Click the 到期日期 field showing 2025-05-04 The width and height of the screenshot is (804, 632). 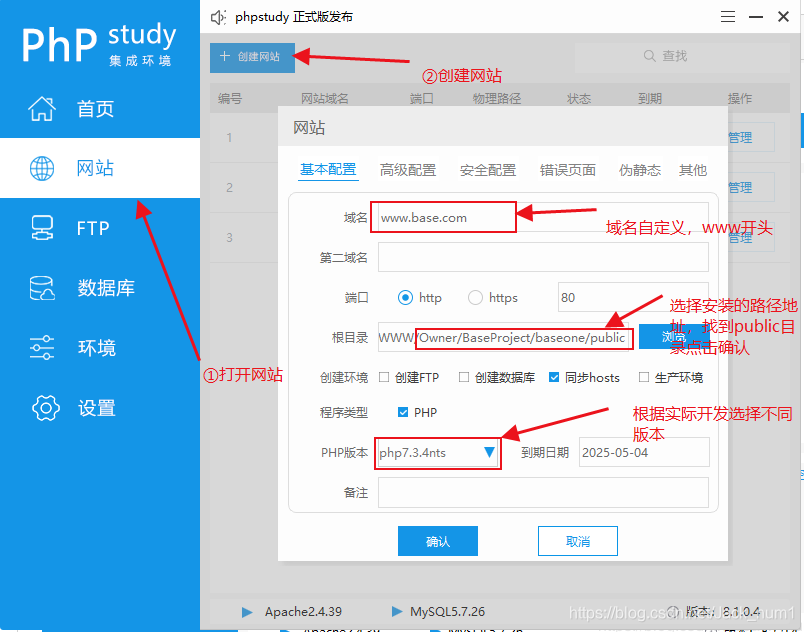pyautogui.click(x=644, y=452)
